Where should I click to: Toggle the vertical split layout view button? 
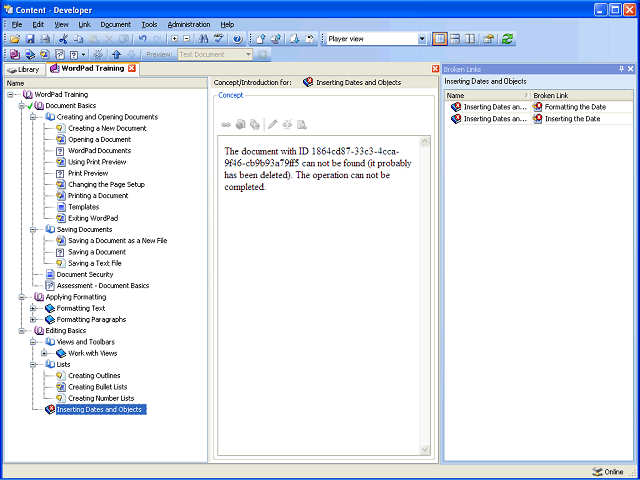(470, 39)
